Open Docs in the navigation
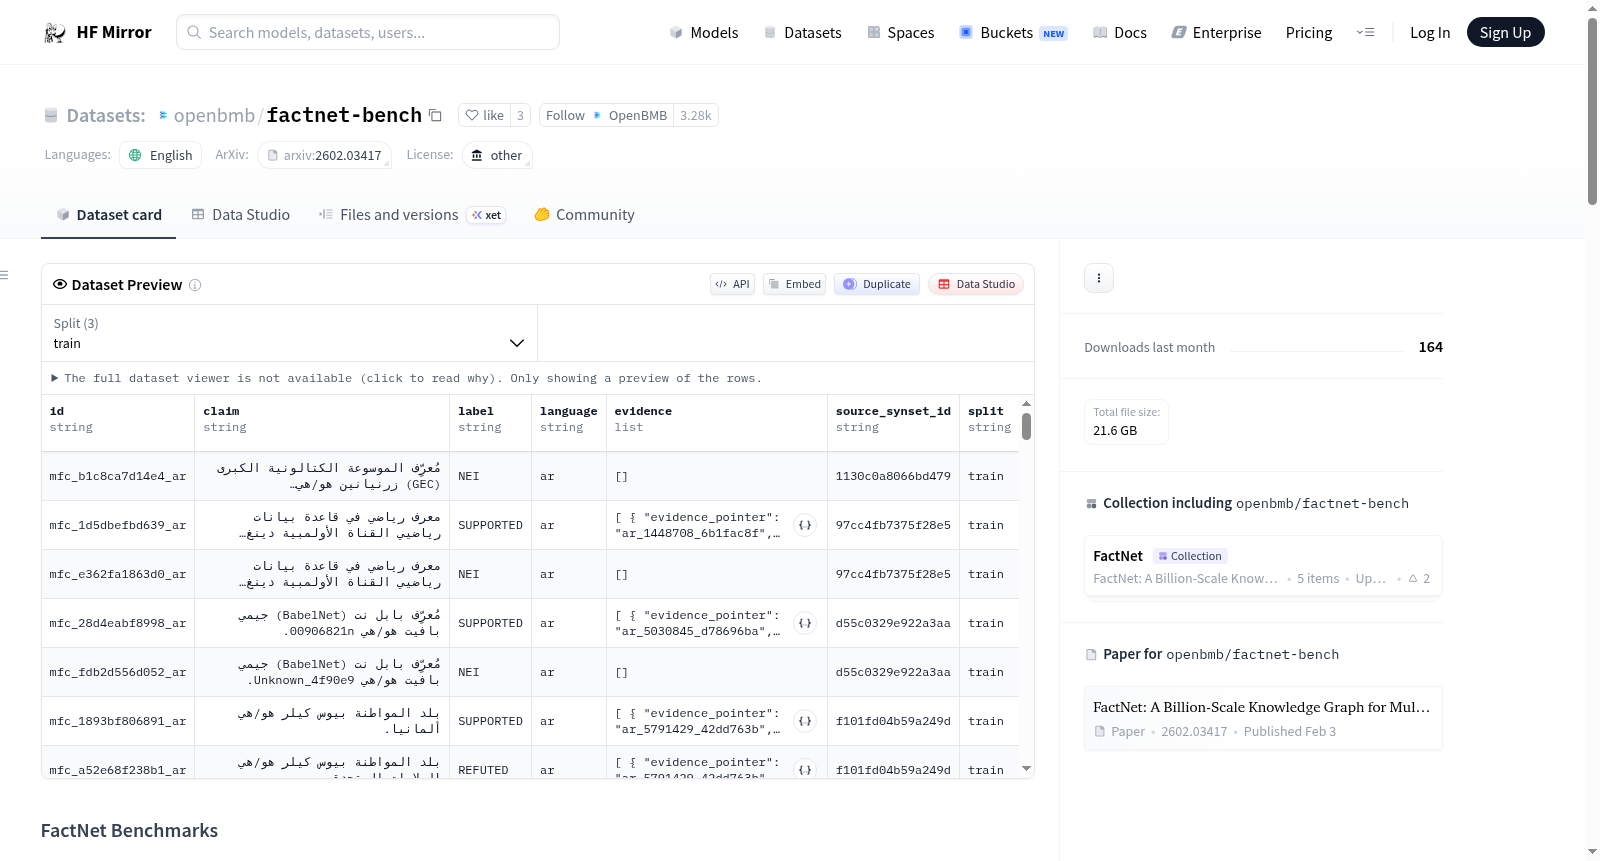The height and width of the screenshot is (861, 1600). tap(1120, 33)
